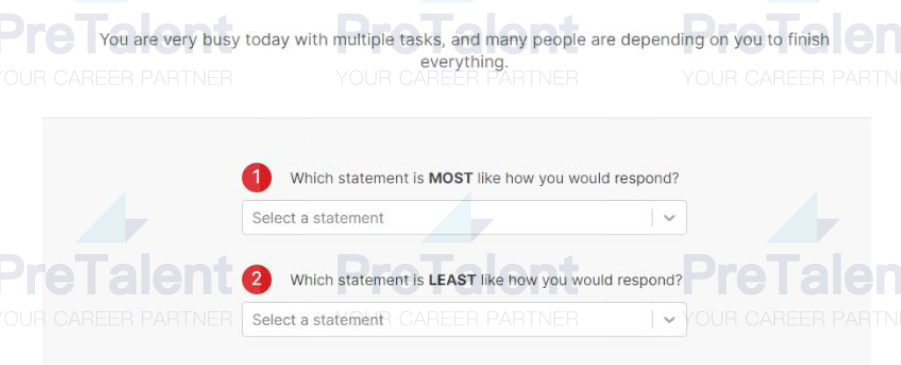Screen dimensions: 901x365
Task: Click the PreTalent triangle logo at left middle
Action: pyautogui.click(x=112, y=218)
